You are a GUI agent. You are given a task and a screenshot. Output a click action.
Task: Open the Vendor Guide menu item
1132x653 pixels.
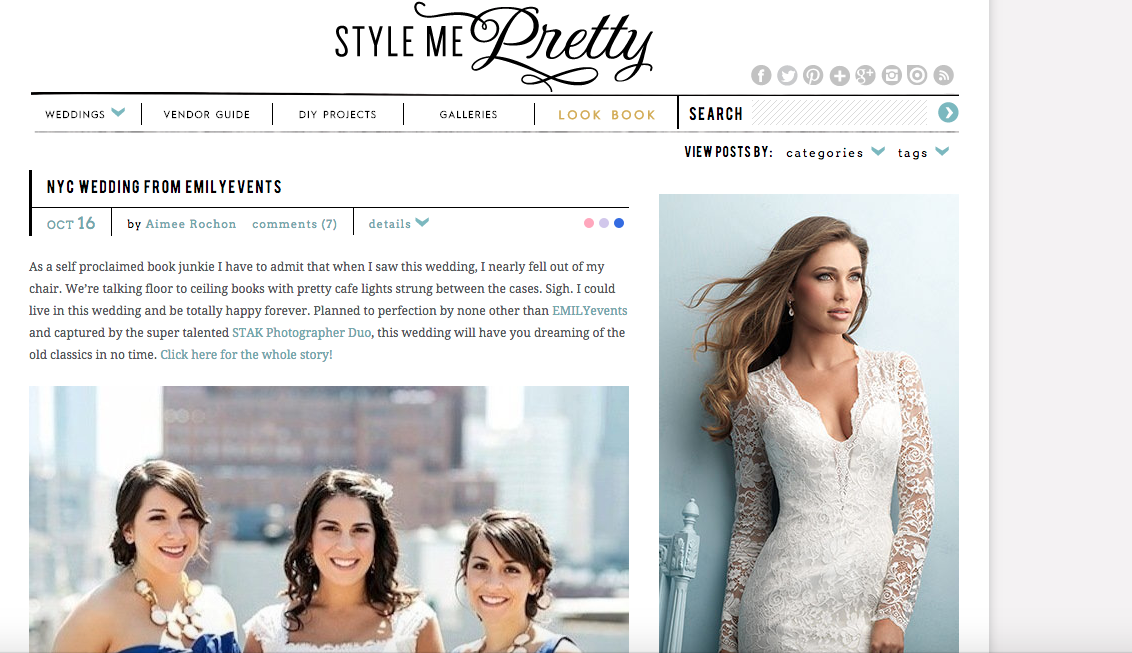206,114
